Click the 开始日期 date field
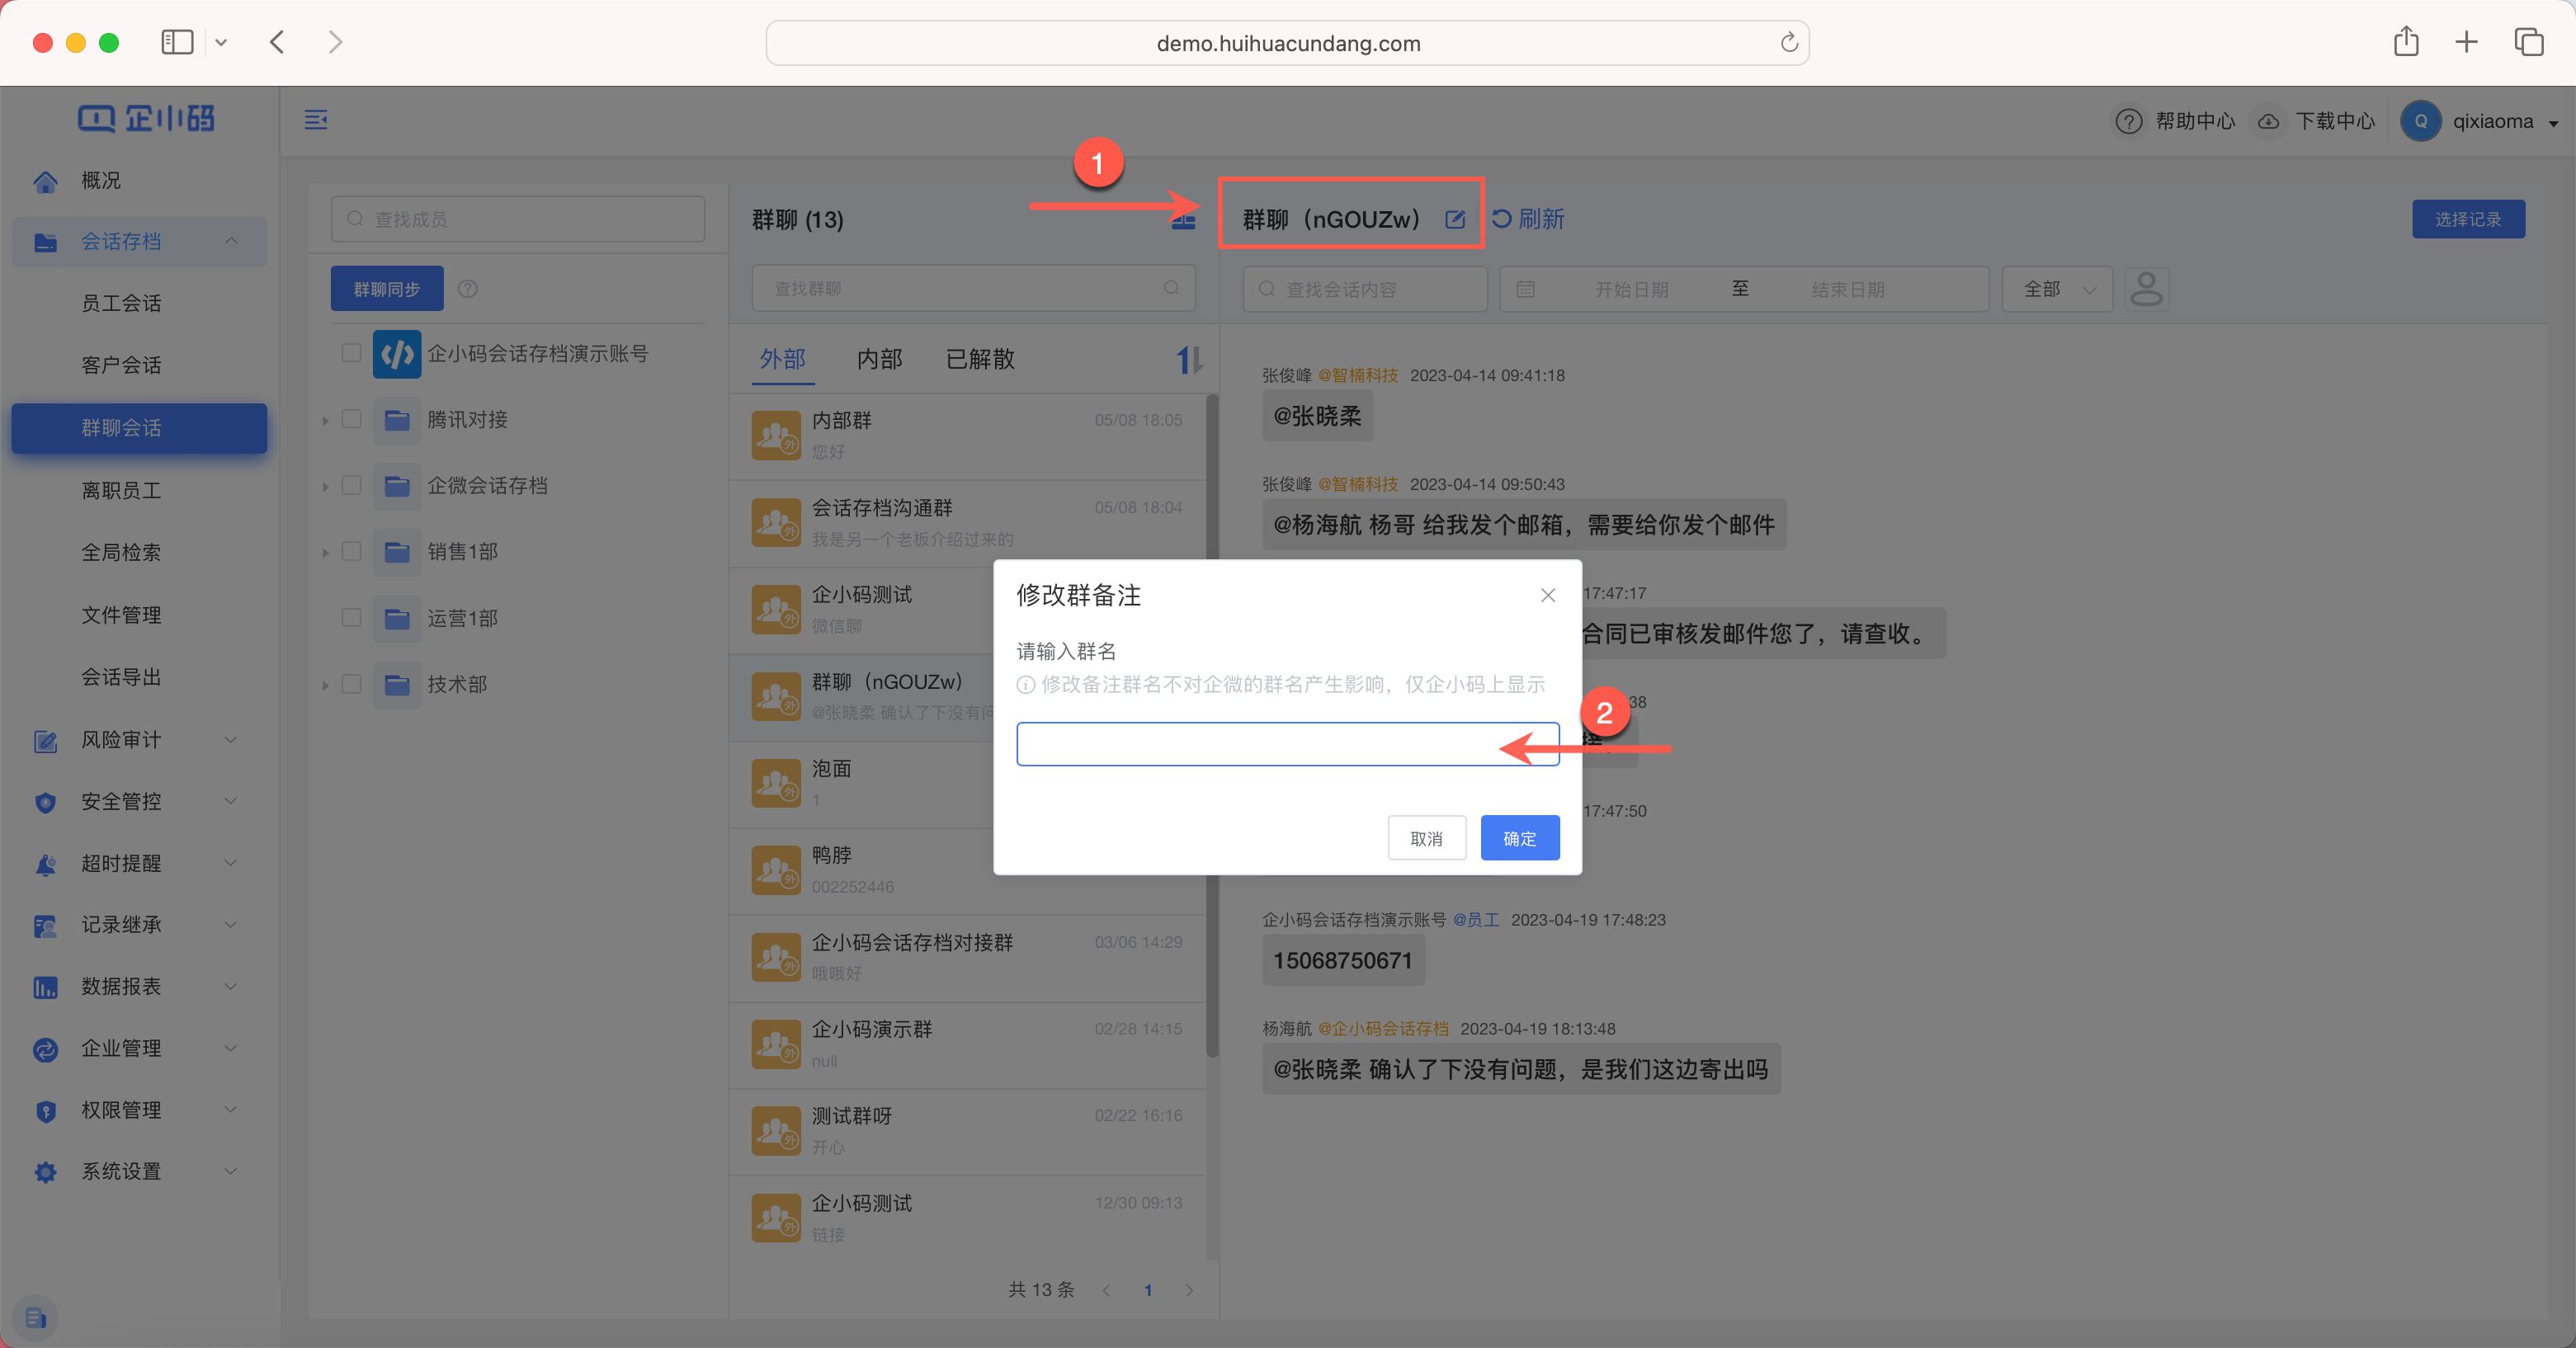The width and height of the screenshot is (2576, 1348). pyautogui.click(x=1631, y=289)
